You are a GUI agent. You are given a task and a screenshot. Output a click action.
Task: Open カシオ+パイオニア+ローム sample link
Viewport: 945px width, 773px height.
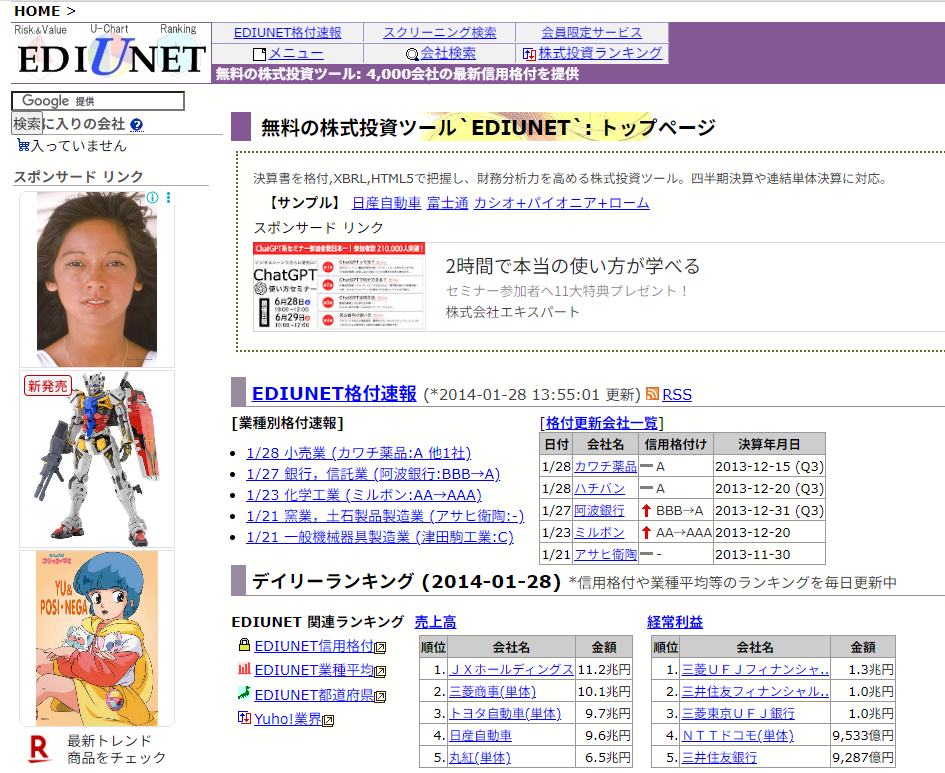click(562, 203)
